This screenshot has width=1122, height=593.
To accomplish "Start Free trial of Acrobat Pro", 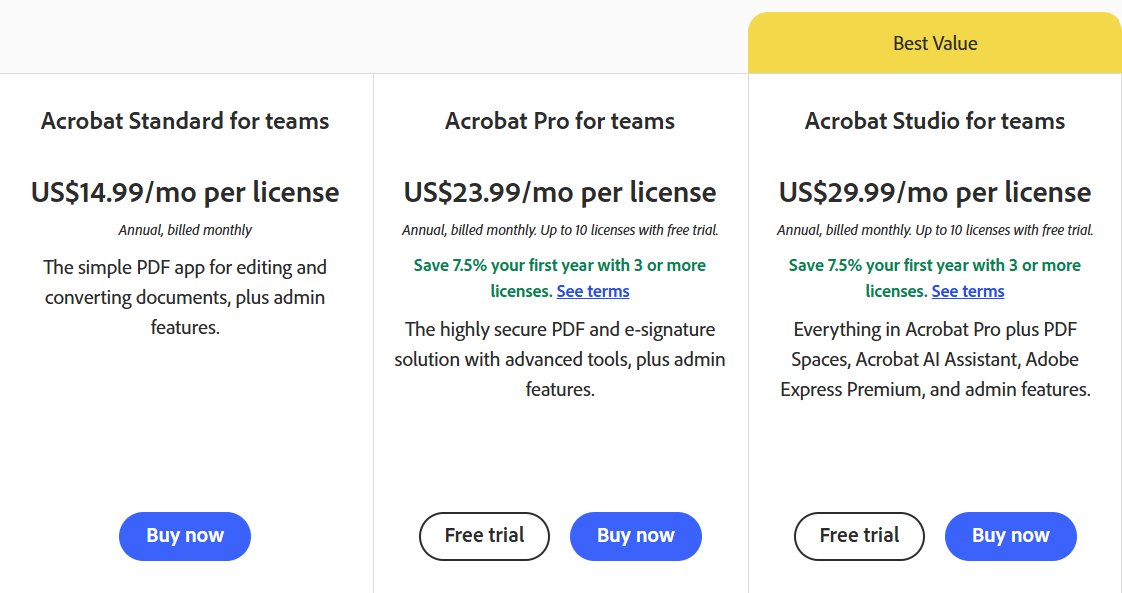I will (484, 536).
